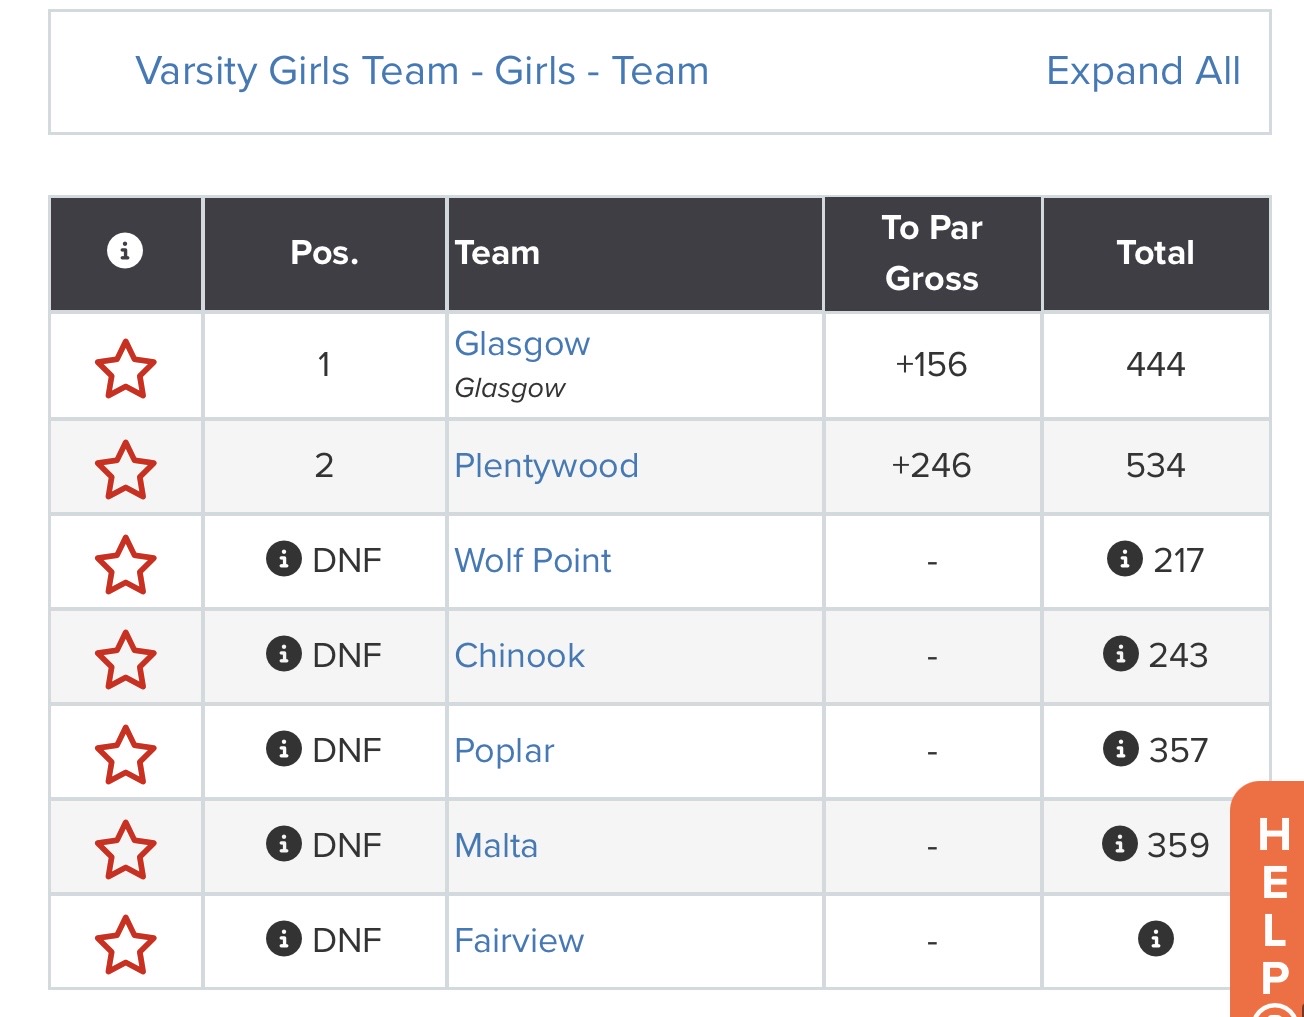Image resolution: width=1304 pixels, height=1017 pixels.
Task: Click the info icon in the table header
Action: pos(125,250)
